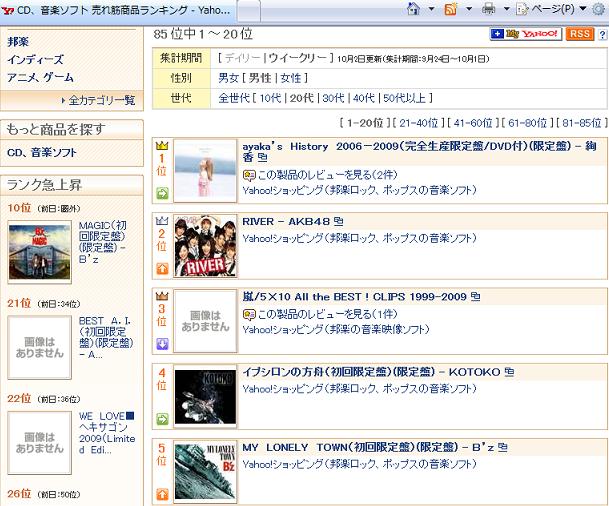Viewport: 609px width, 506px height.
Task: Click Yahoo!ショッピング 邦楽の音楽映像ソフト link
Action: [336, 330]
